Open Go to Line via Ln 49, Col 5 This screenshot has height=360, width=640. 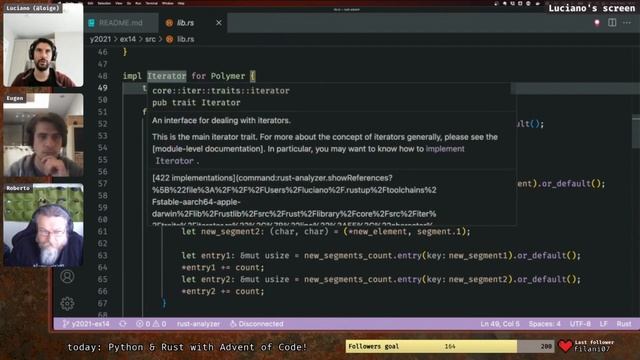click(x=500, y=324)
